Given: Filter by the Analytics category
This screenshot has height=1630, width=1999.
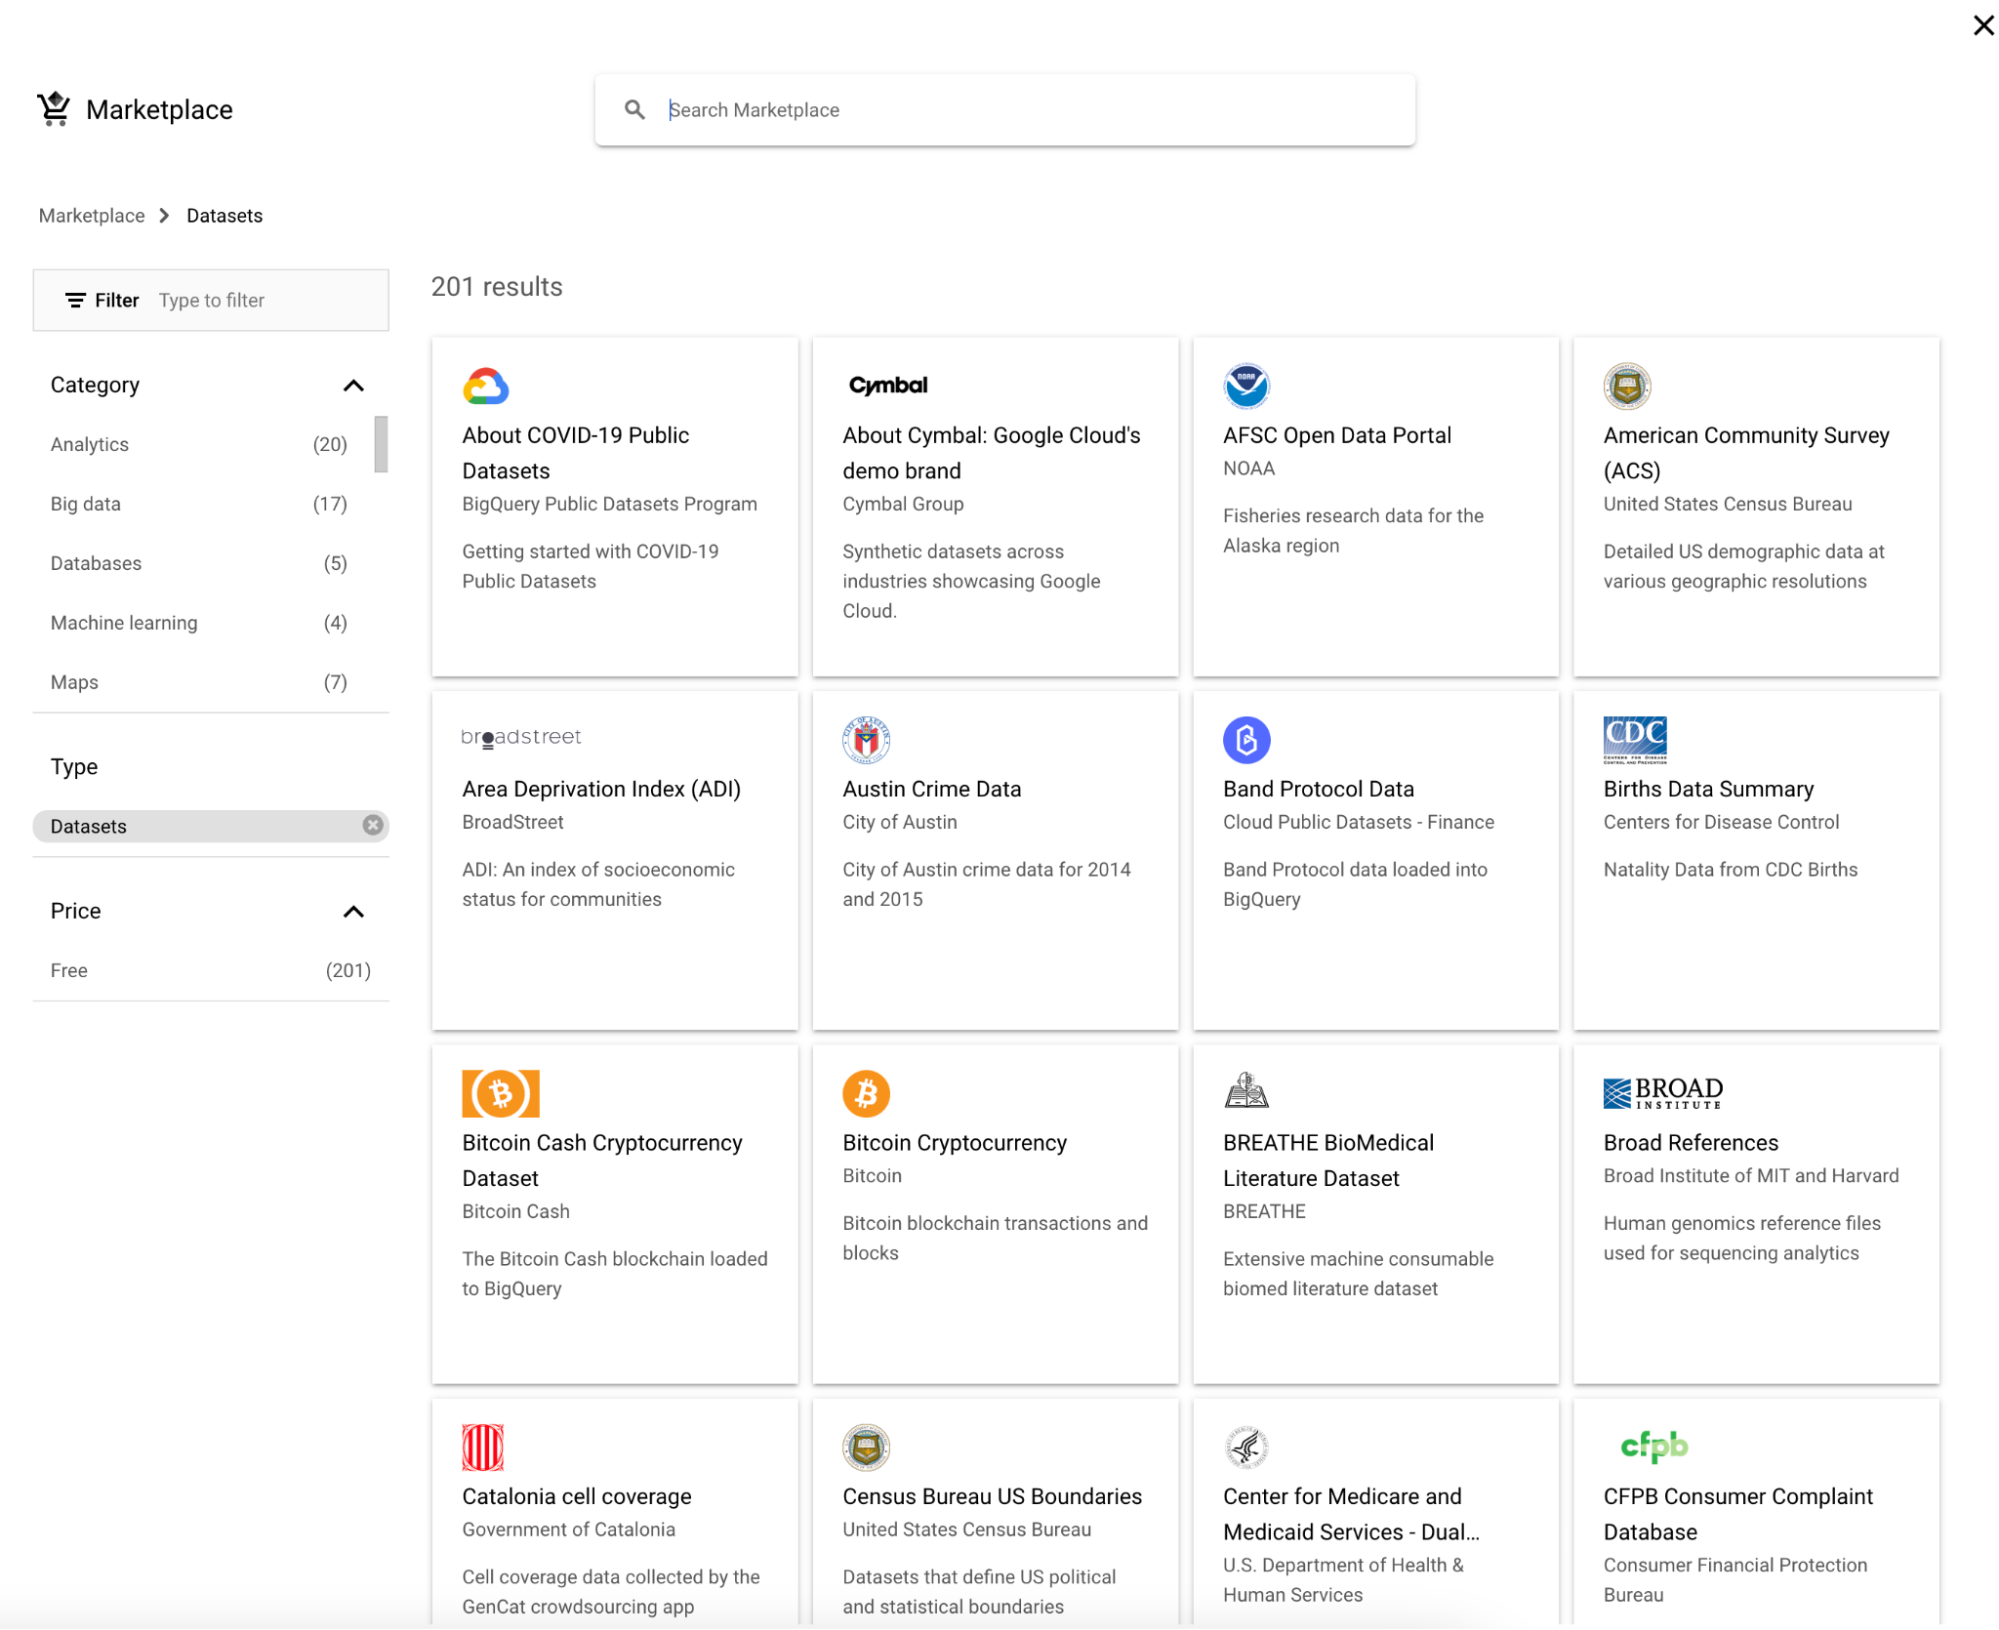Looking at the screenshot, I should [88, 444].
